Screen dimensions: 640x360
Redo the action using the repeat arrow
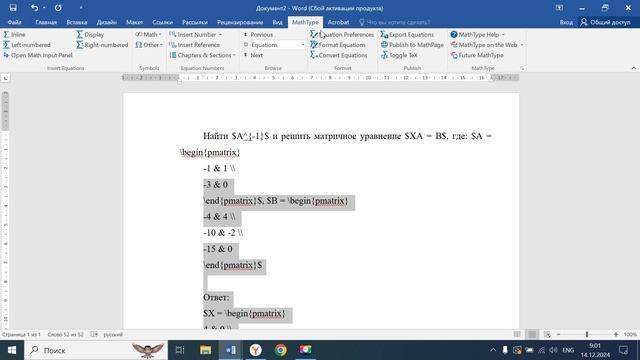[58, 8]
